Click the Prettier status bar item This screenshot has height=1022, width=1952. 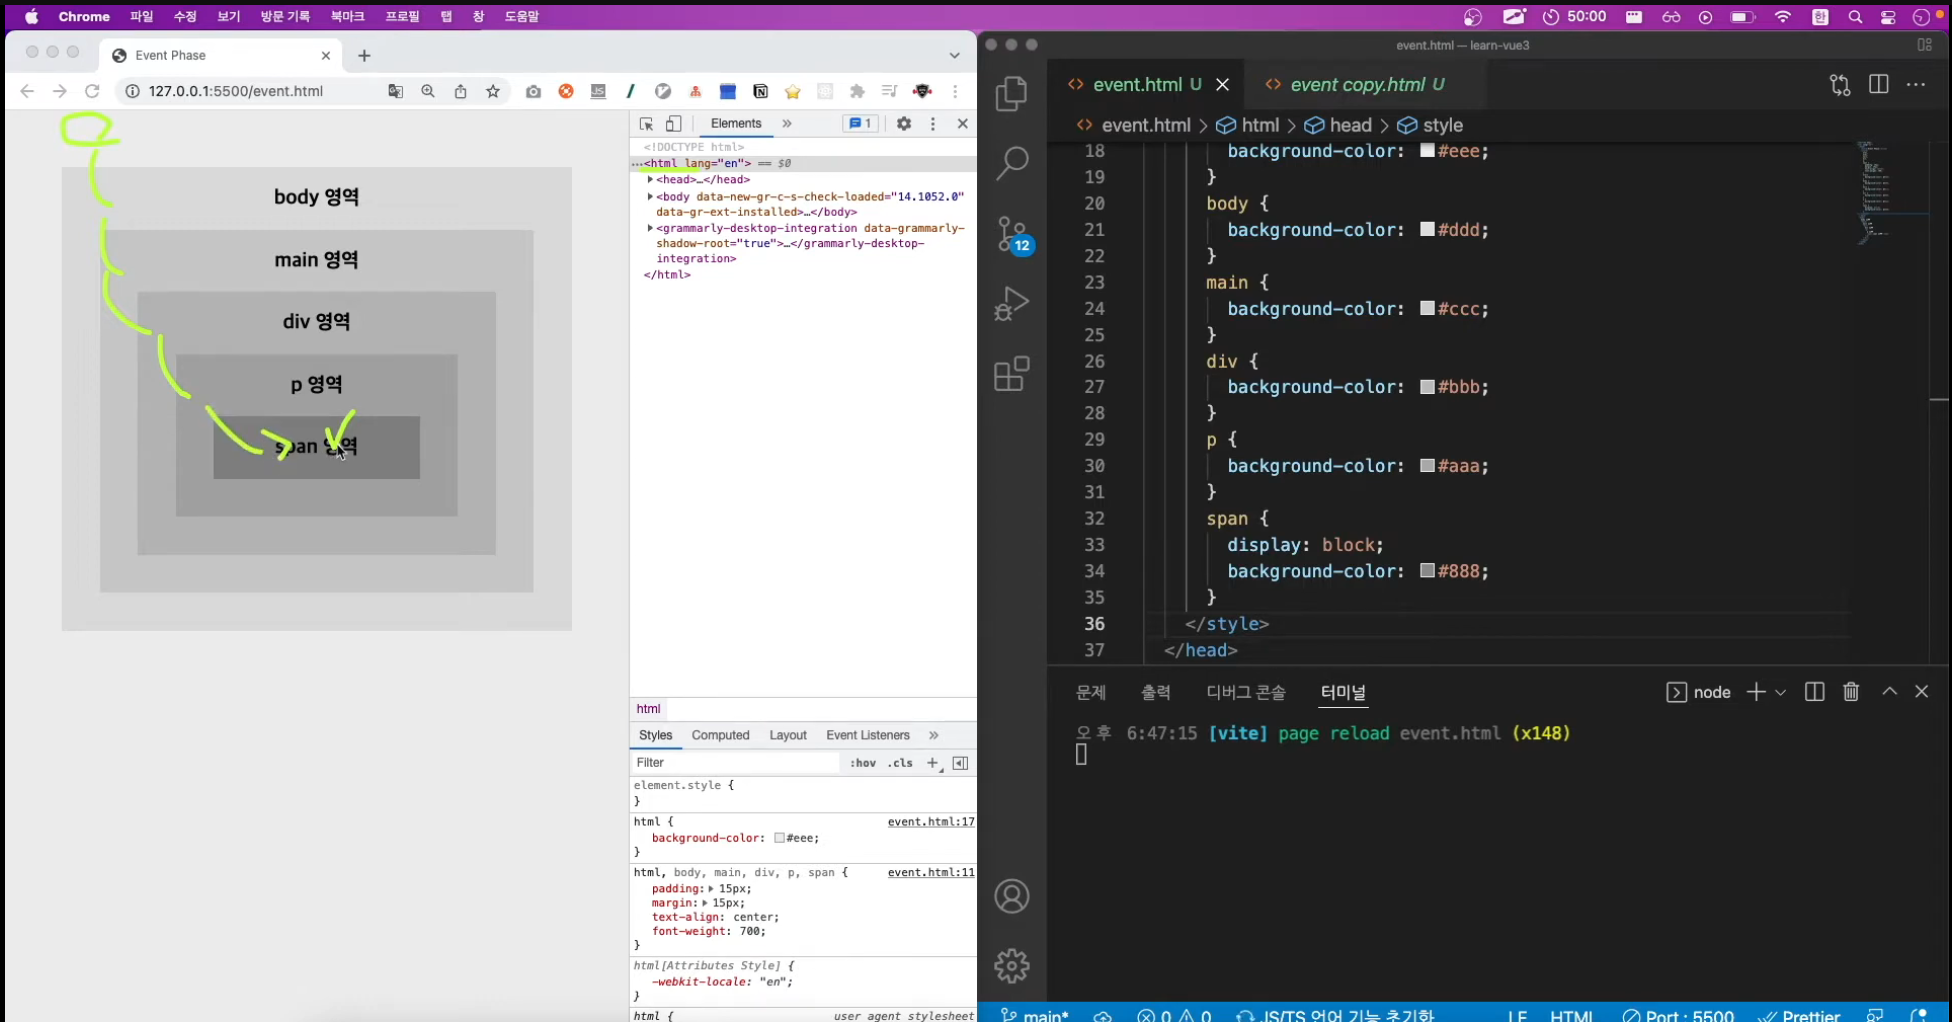click(x=1799, y=1015)
